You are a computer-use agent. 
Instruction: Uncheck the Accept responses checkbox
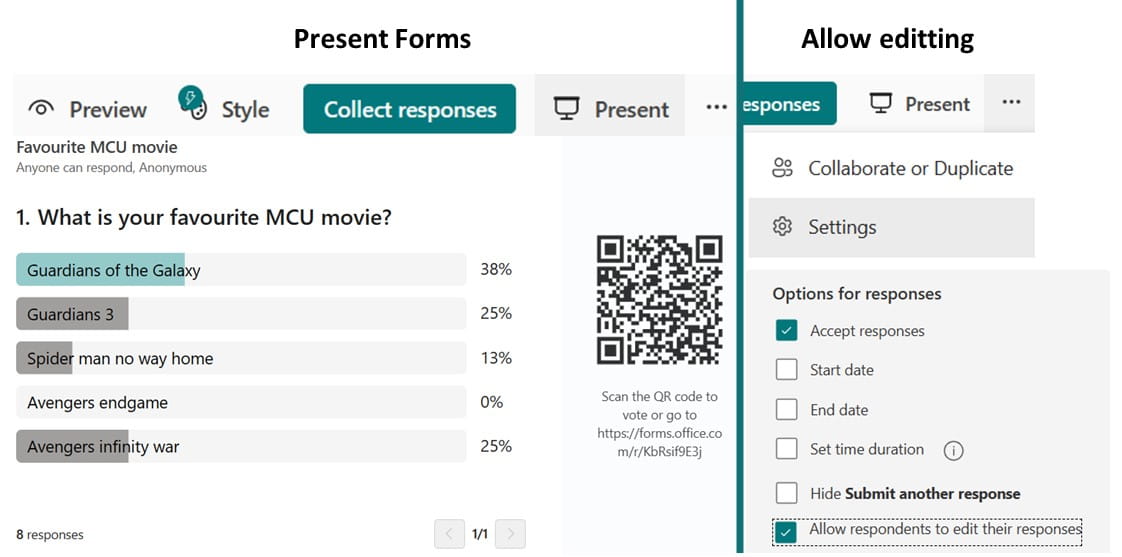pyautogui.click(x=786, y=331)
